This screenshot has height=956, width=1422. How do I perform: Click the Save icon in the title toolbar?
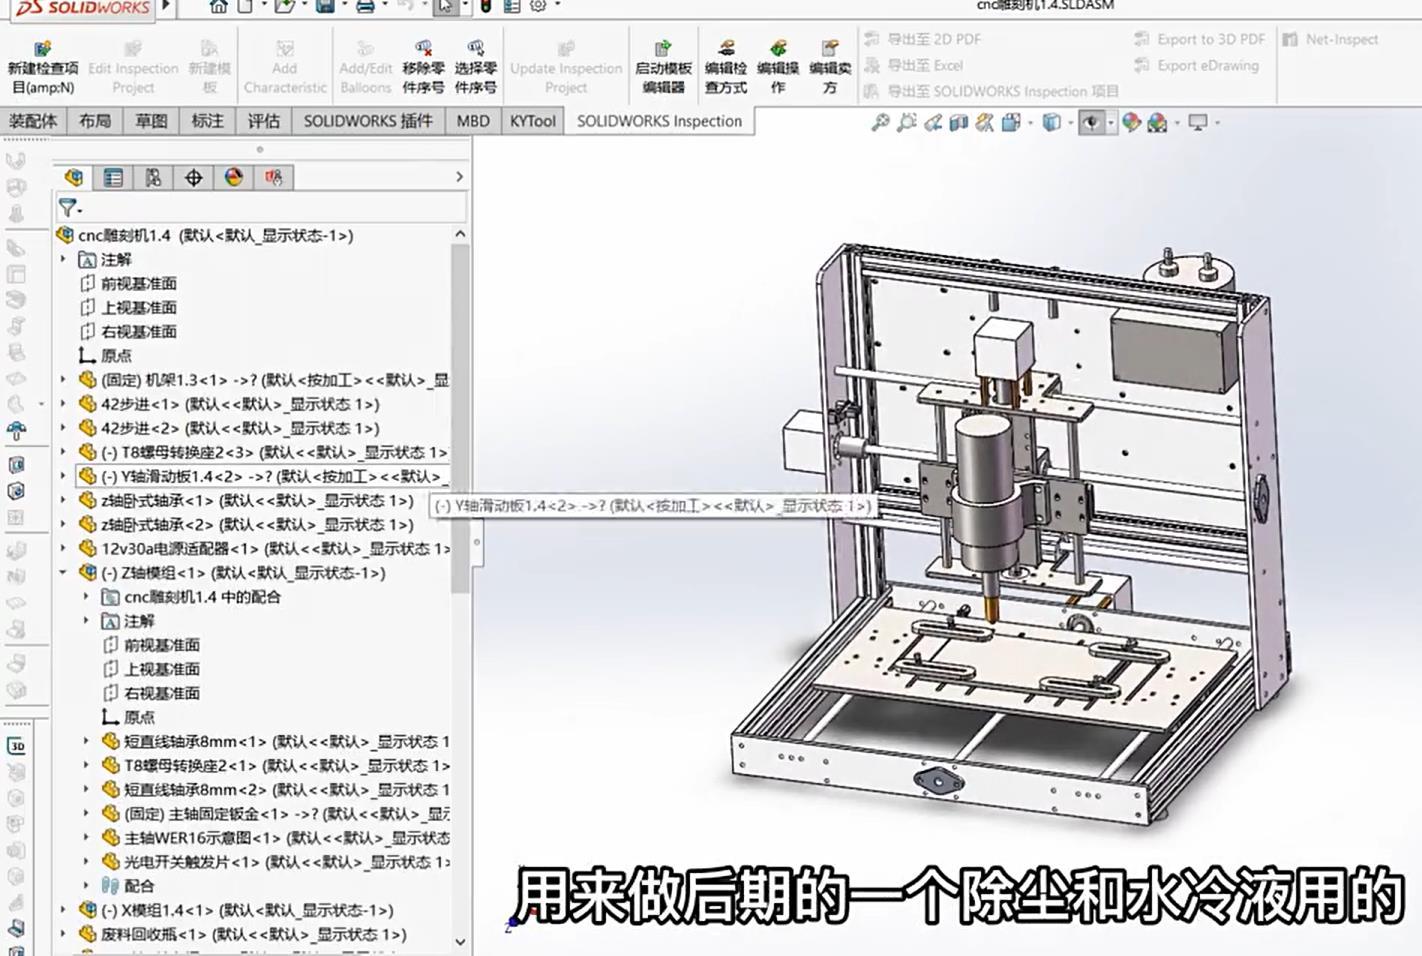324,6
